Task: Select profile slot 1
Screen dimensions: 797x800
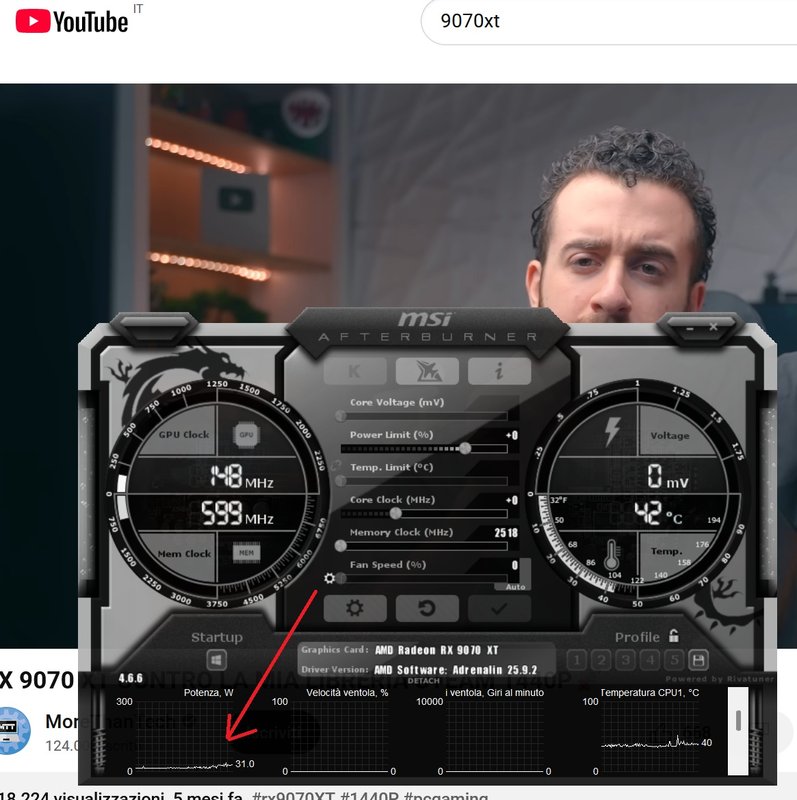Action: click(x=577, y=660)
